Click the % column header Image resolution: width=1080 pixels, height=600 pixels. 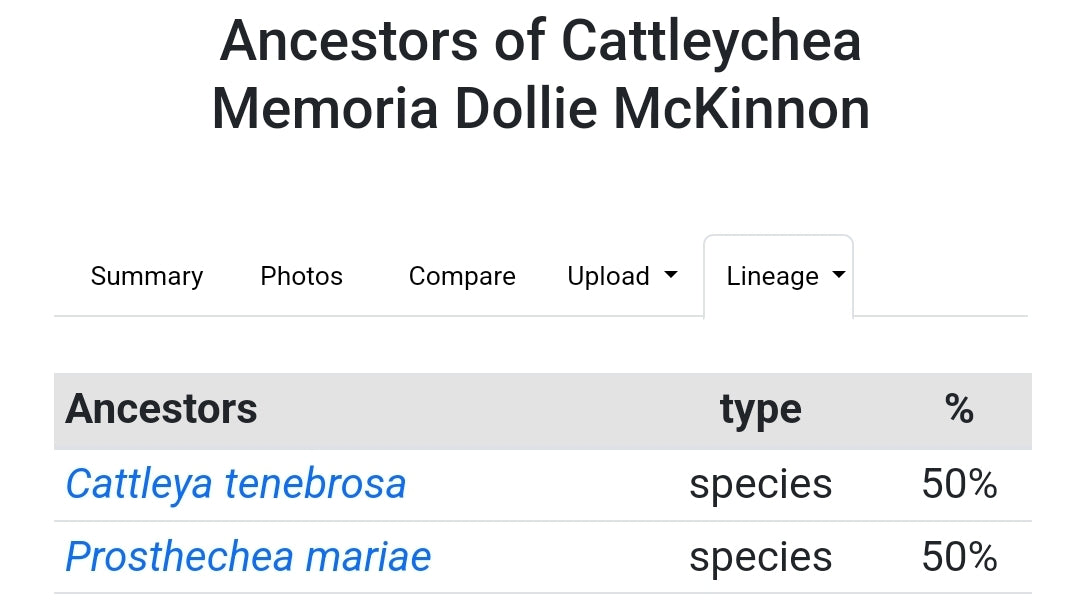tap(959, 410)
